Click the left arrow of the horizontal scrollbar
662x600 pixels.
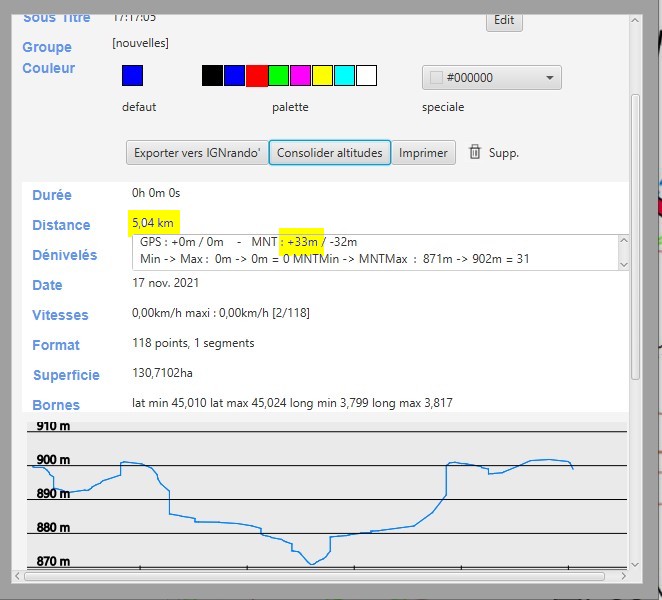coord(18,576)
